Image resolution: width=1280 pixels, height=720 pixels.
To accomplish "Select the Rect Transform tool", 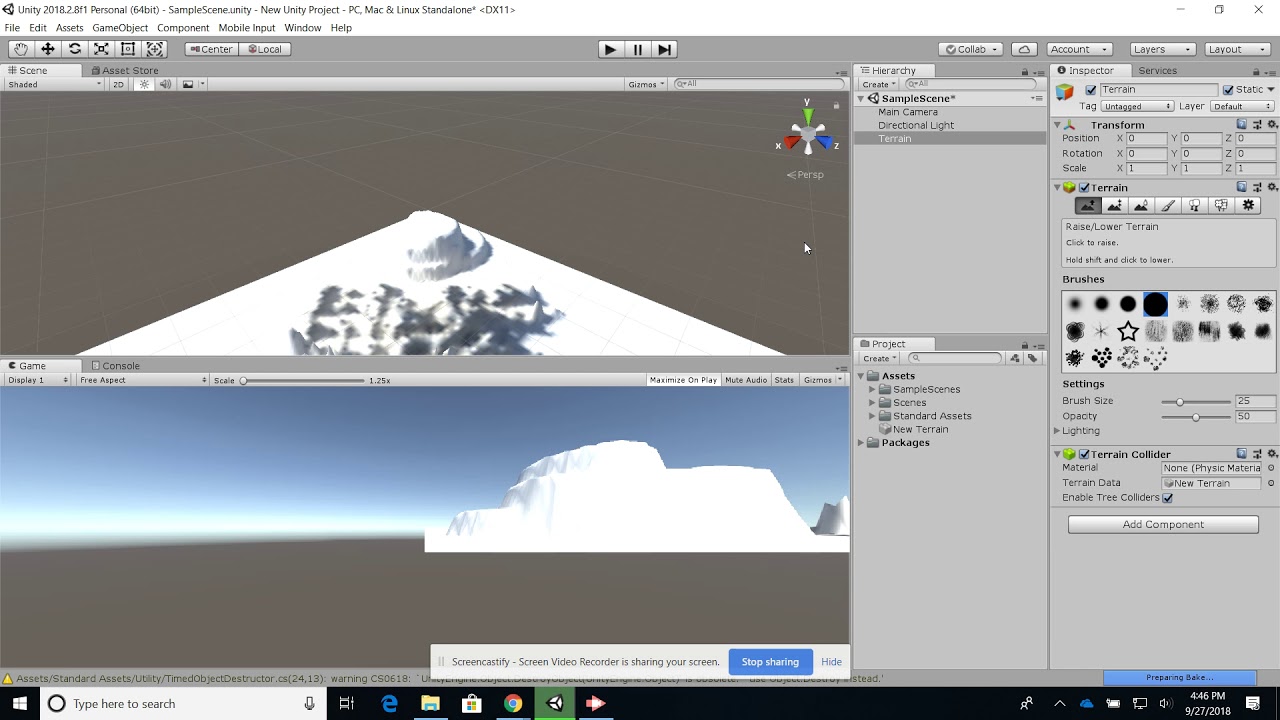I will [128, 49].
